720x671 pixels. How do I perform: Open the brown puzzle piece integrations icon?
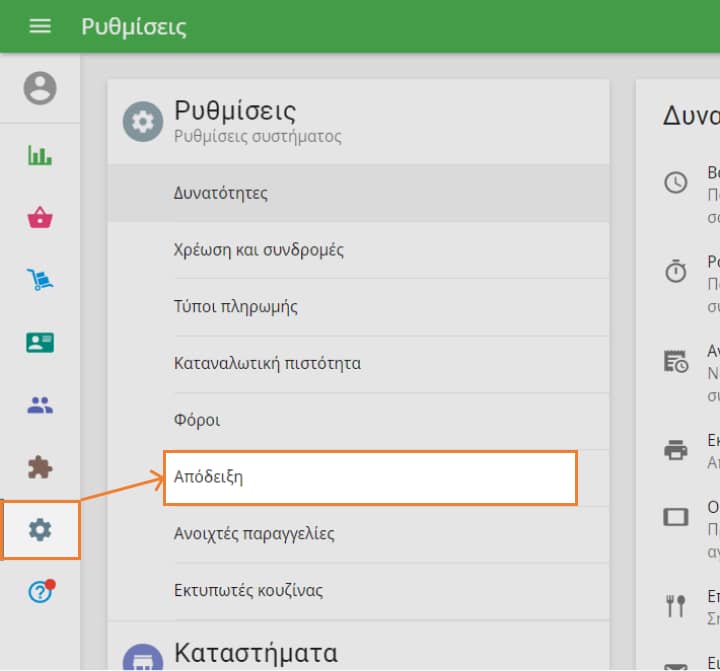tap(40, 467)
